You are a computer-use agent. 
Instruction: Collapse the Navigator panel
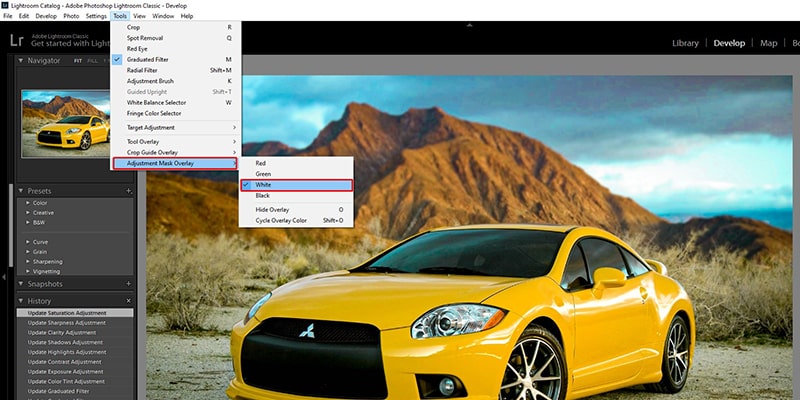pyautogui.click(x=21, y=60)
